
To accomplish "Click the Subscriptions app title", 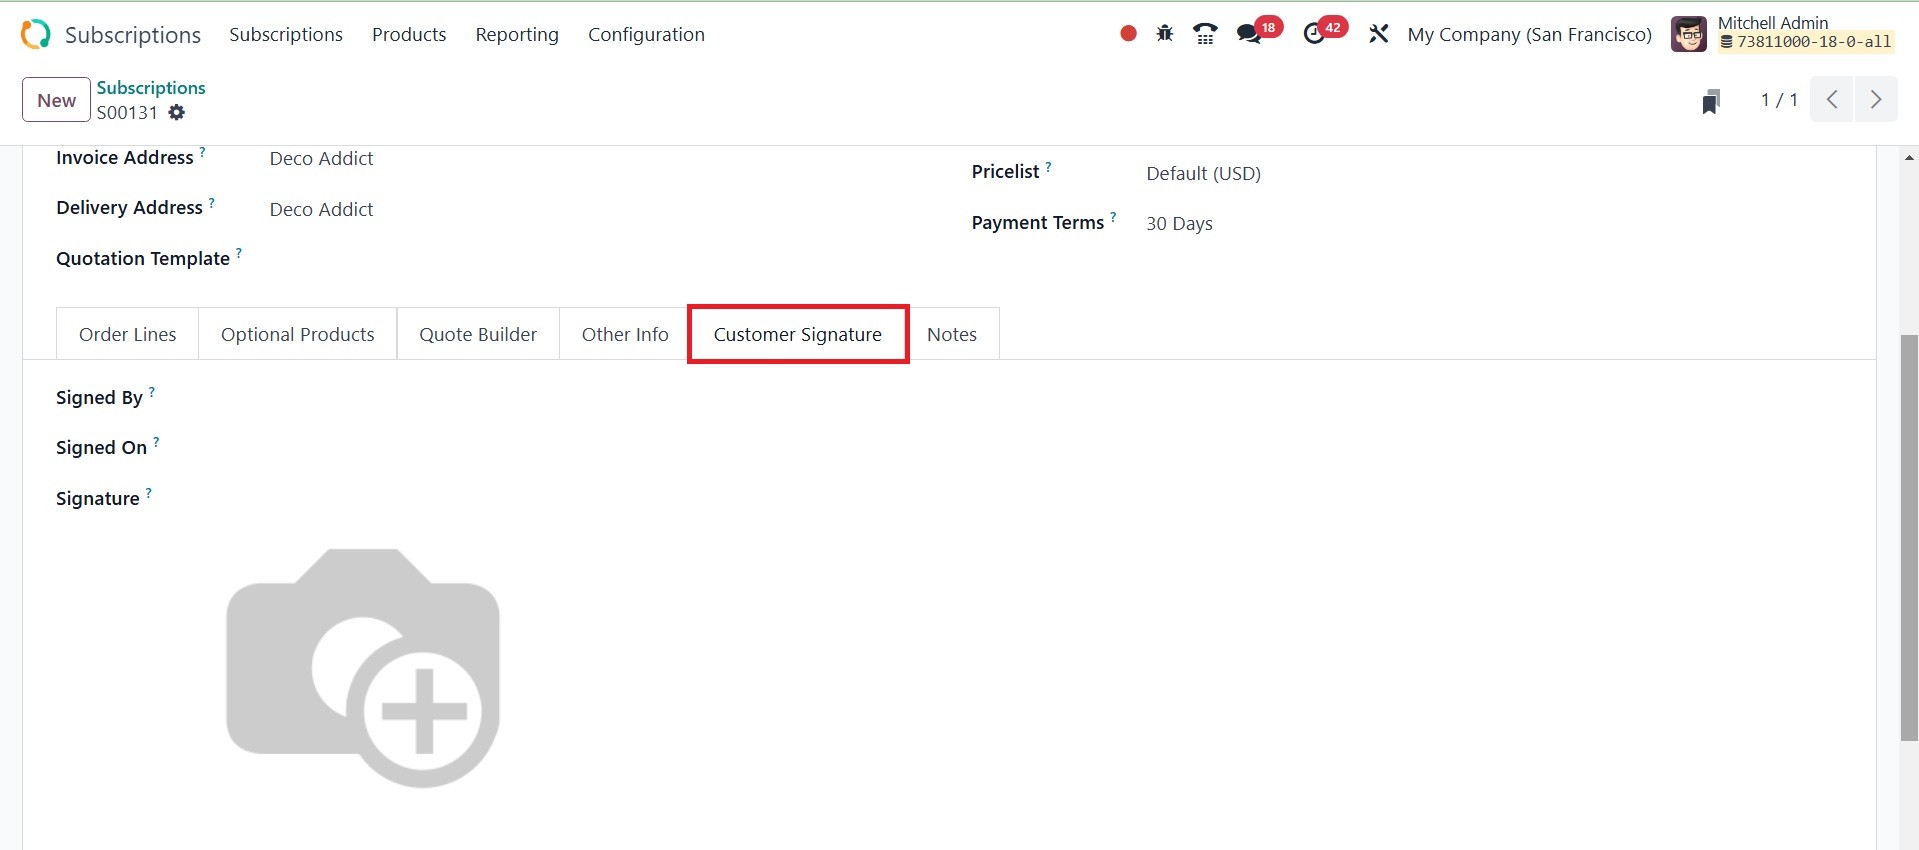I will [x=133, y=35].
